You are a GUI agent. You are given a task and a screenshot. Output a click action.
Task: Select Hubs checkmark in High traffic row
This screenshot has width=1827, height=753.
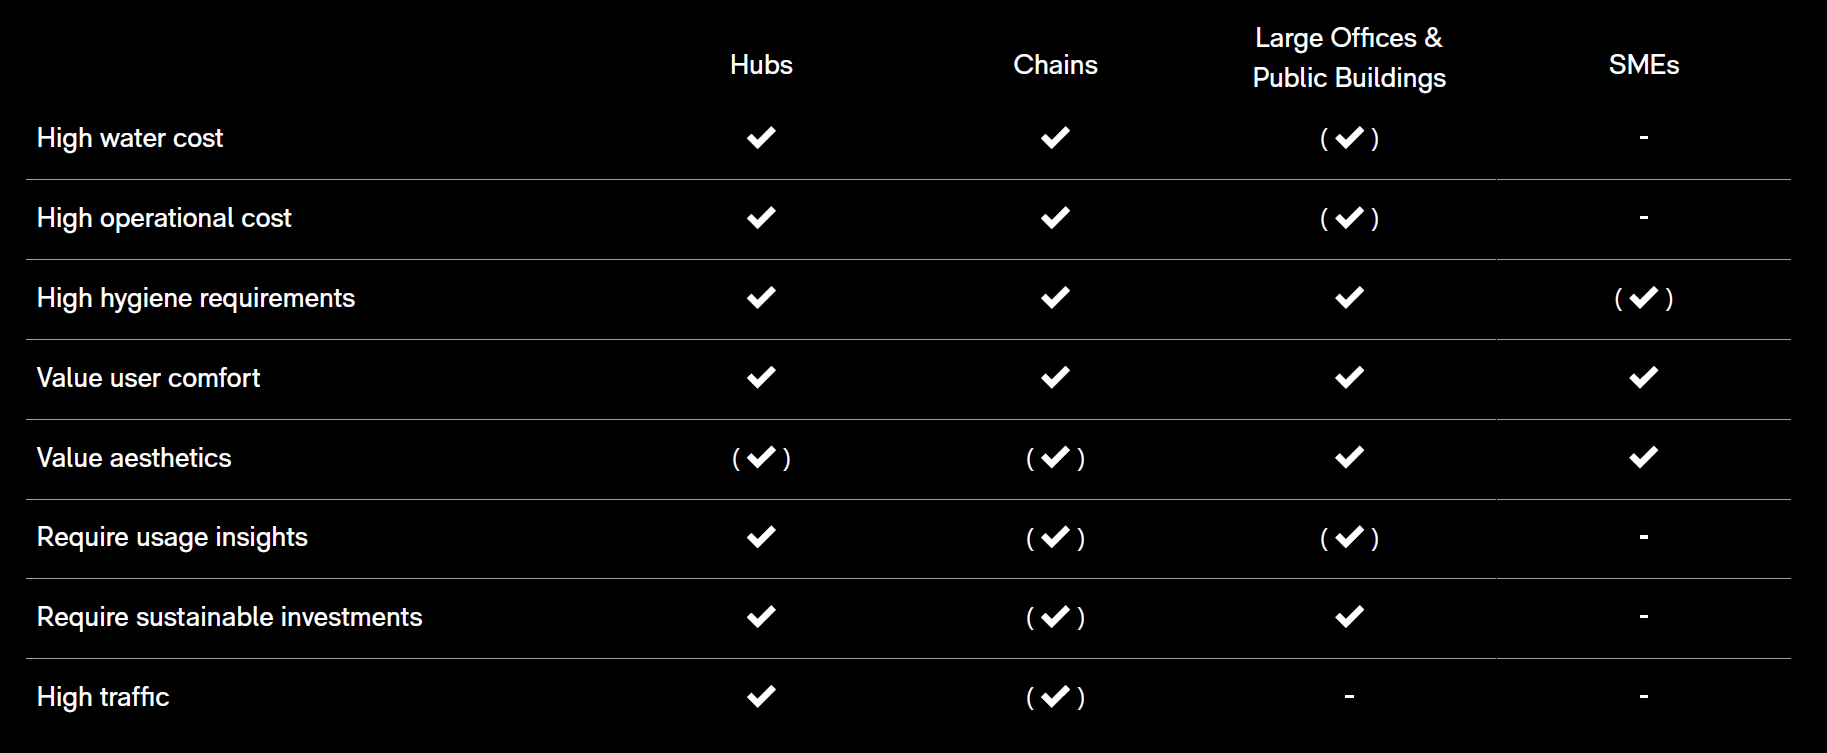[761, 696]
